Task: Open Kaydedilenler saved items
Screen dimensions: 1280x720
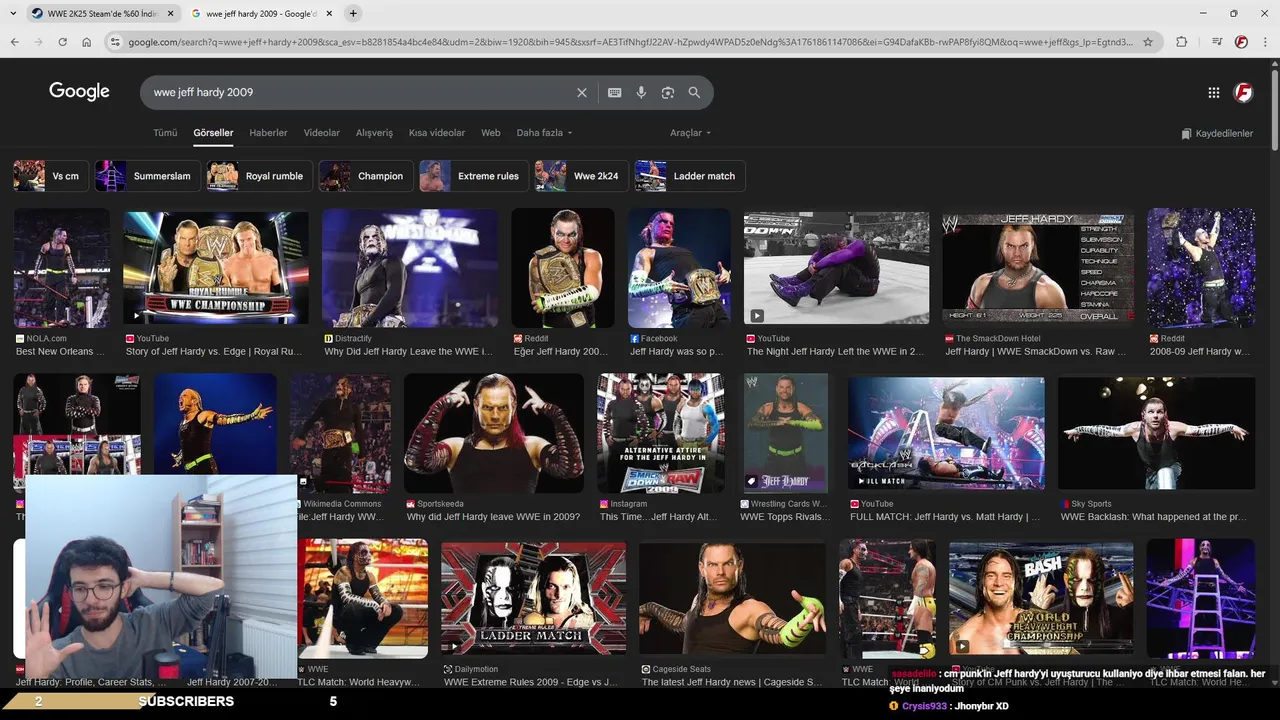Action: pyautogui.click(x=1217, y=133)
